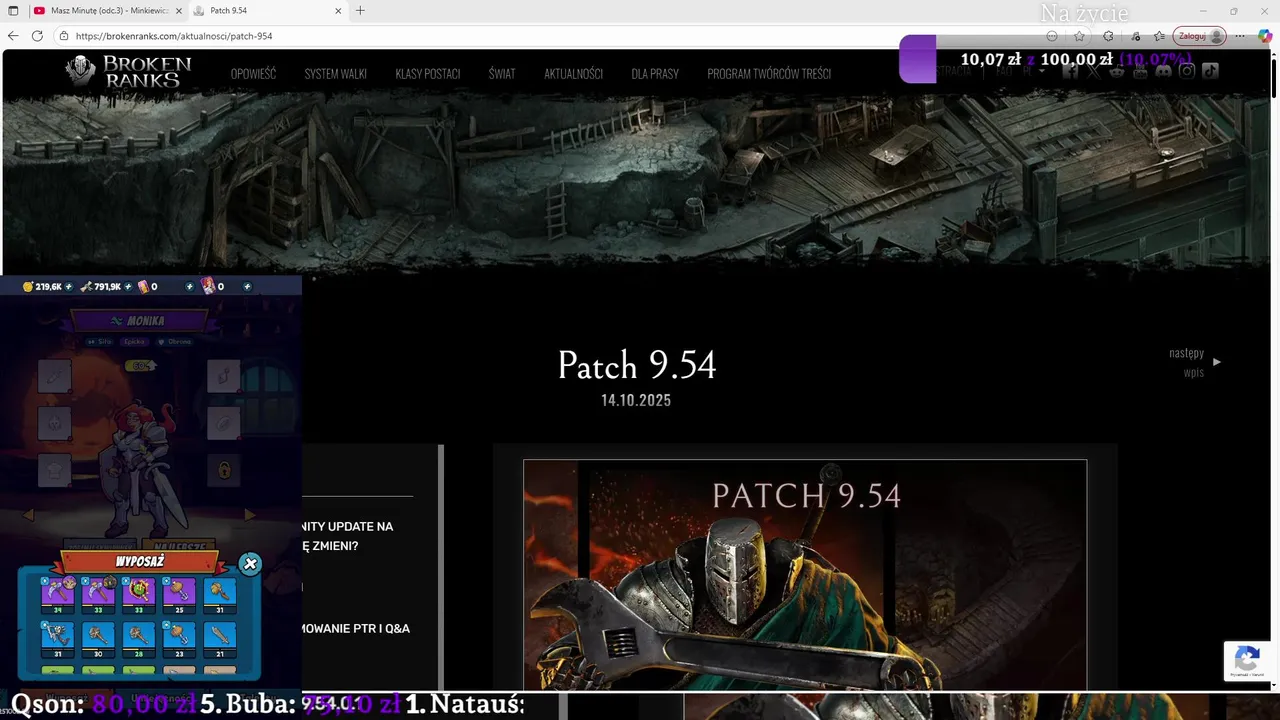This screenshot has width=1280, height=720.
Task: Open the favorites list icon
Action: click(1159, 36)
